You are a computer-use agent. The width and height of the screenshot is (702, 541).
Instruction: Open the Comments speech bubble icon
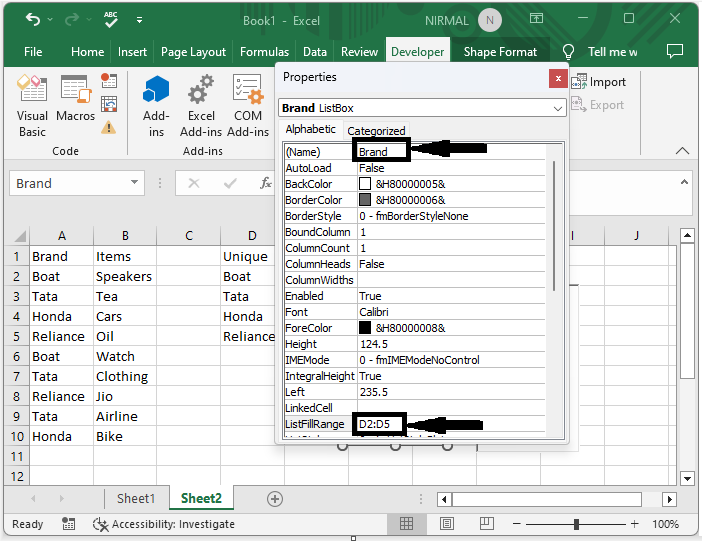tap(675, 52)
